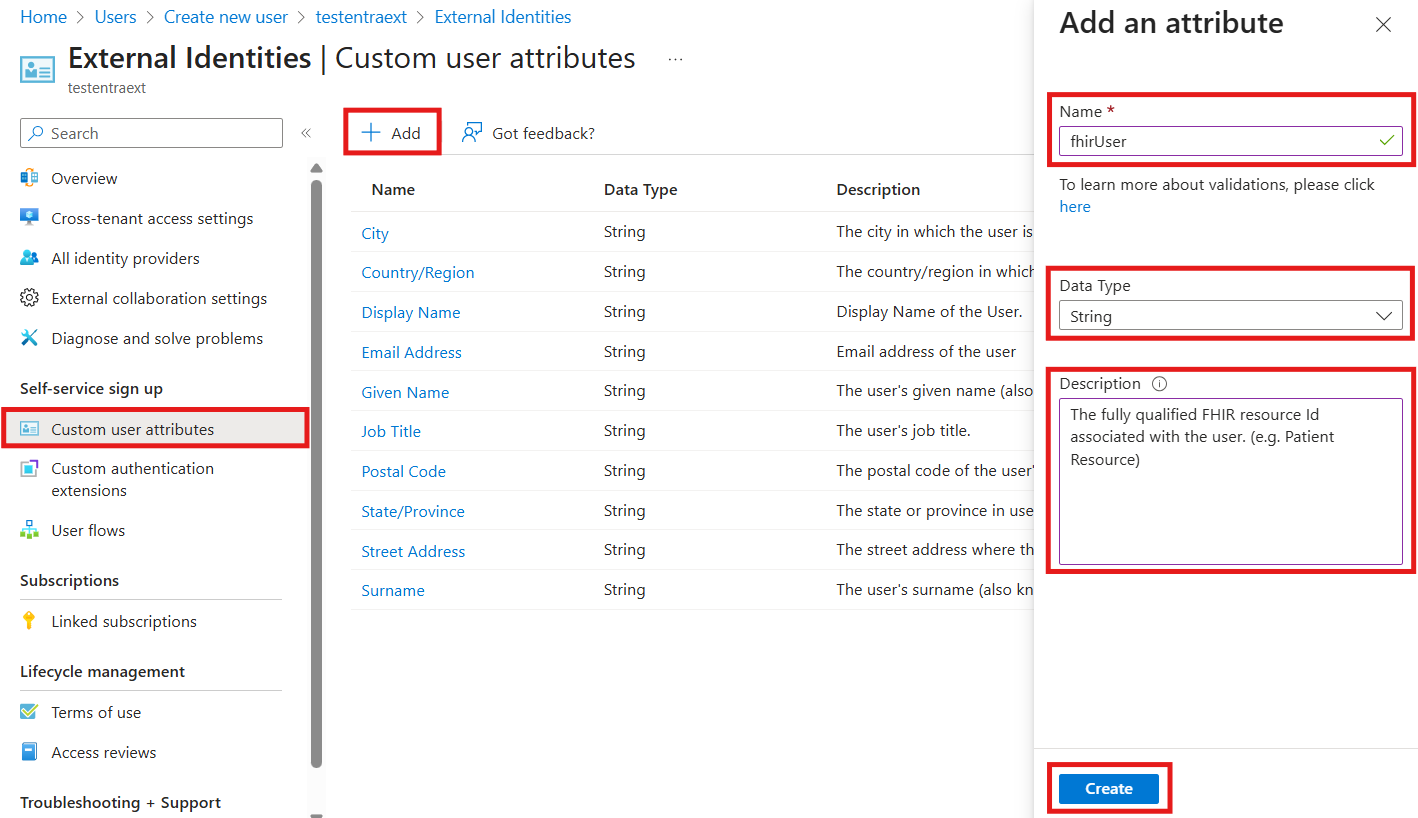
Task: Open the more options ellipsis menu
Action: point(675,58)
